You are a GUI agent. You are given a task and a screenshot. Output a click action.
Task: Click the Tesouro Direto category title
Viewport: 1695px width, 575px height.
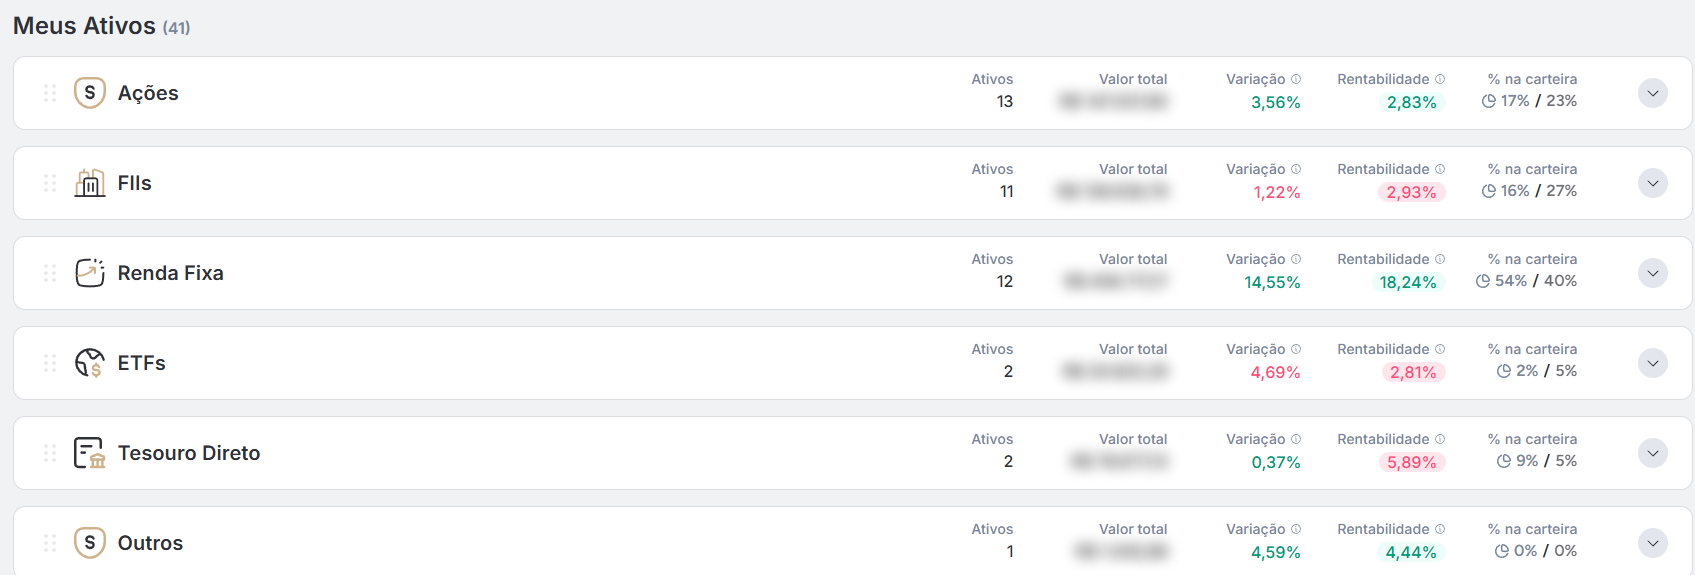(189, 453)
